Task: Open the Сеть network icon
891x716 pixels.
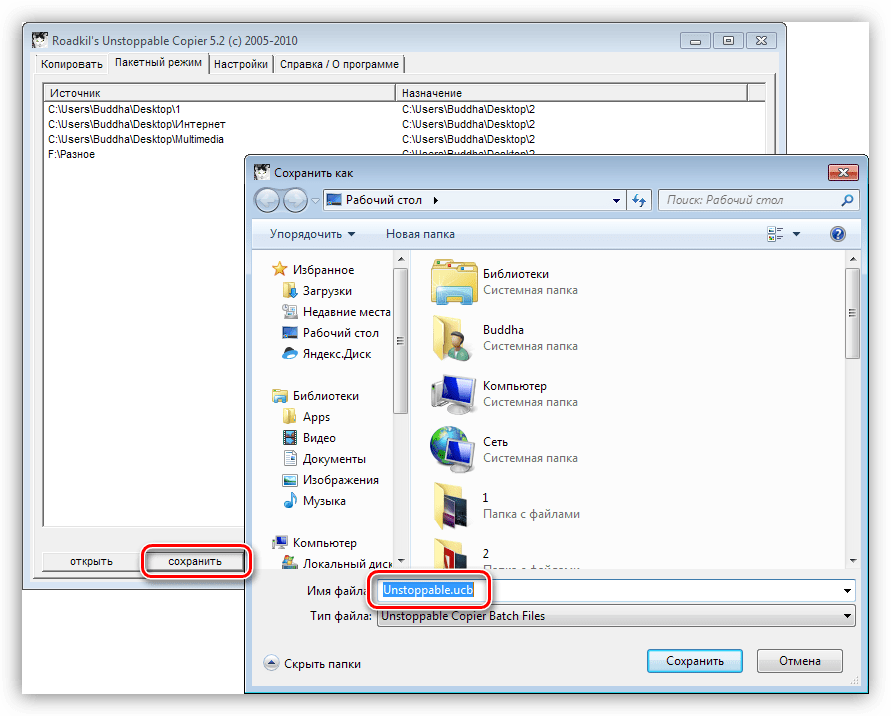Action: (454, 449)
